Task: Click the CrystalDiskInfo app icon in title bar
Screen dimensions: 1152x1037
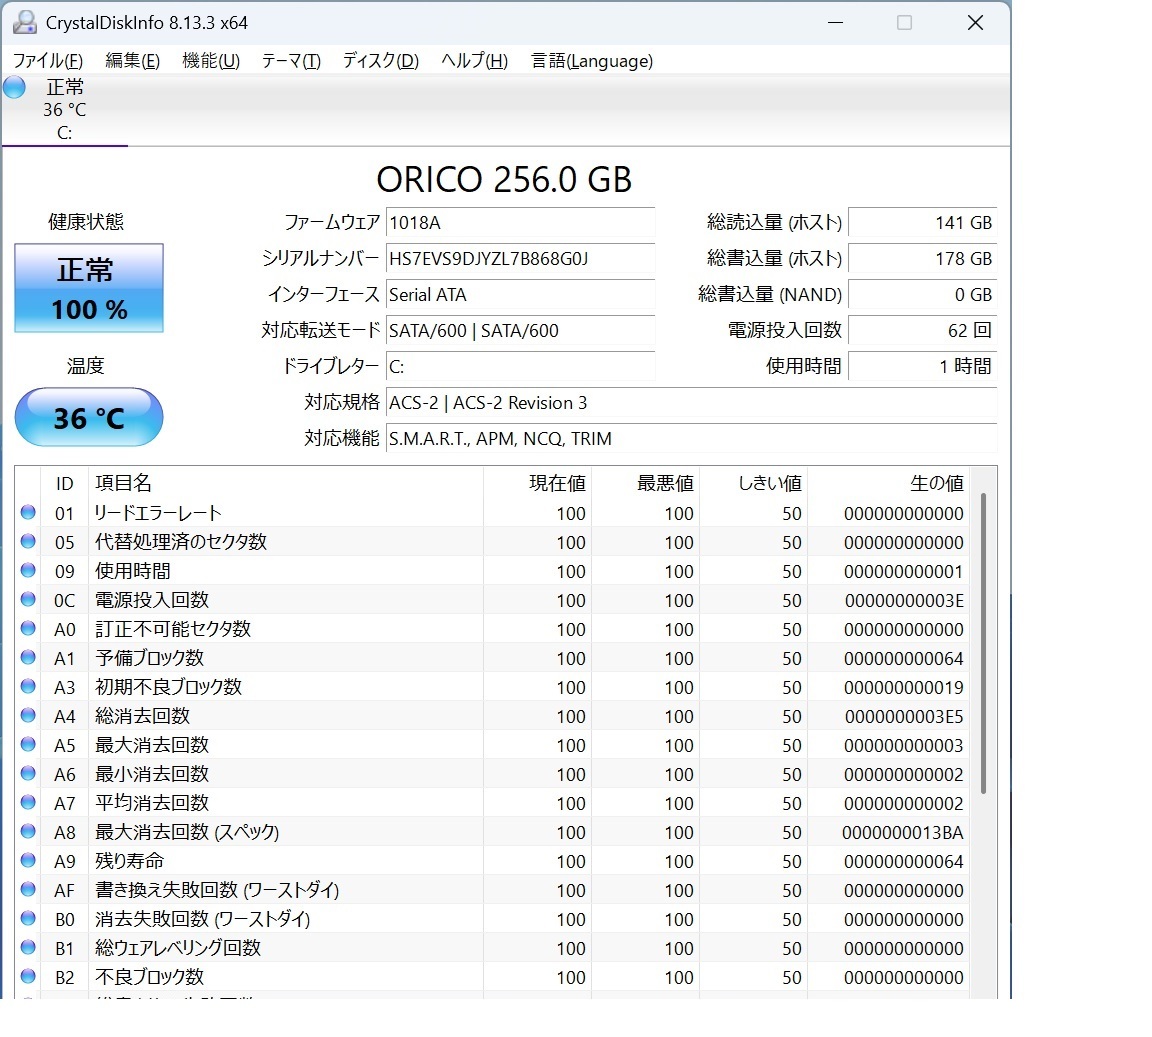Action: pyautogui.click(x=25, y=23)
